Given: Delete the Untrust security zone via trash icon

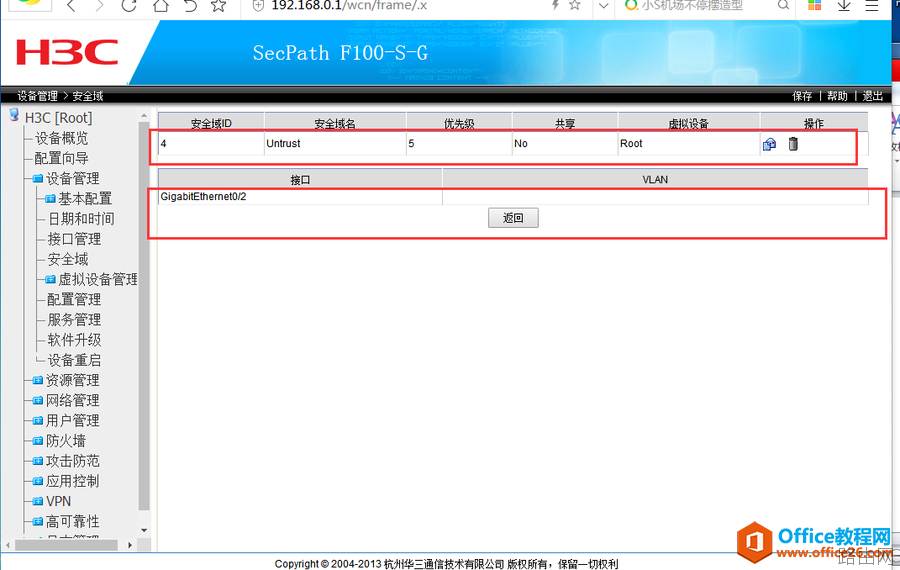Looking at the screenshot, I should [x=793, y=144].
